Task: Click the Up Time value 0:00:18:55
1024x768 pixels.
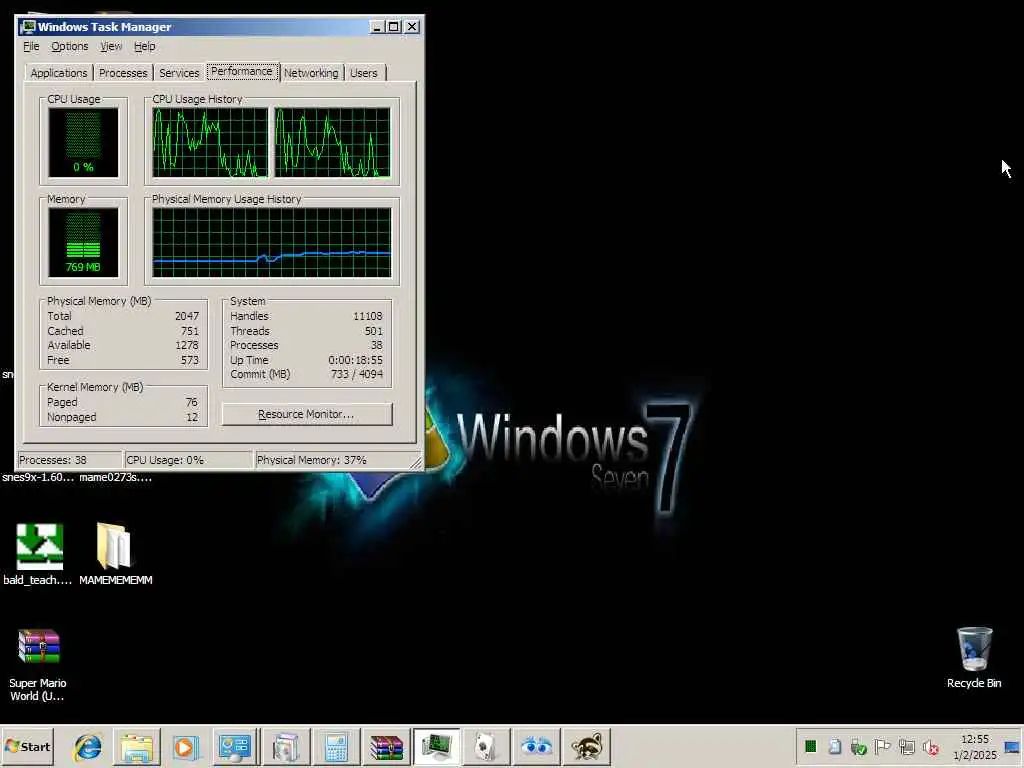Action: (x=355, y=360)
